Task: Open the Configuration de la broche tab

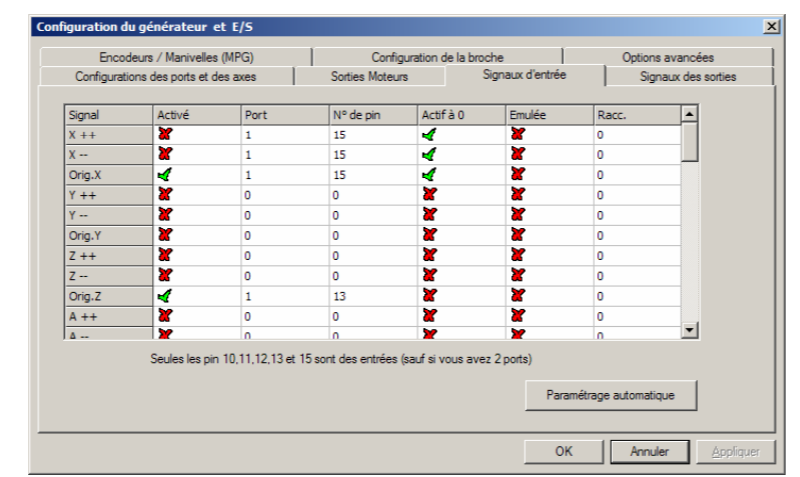Action: pos(436,58)
